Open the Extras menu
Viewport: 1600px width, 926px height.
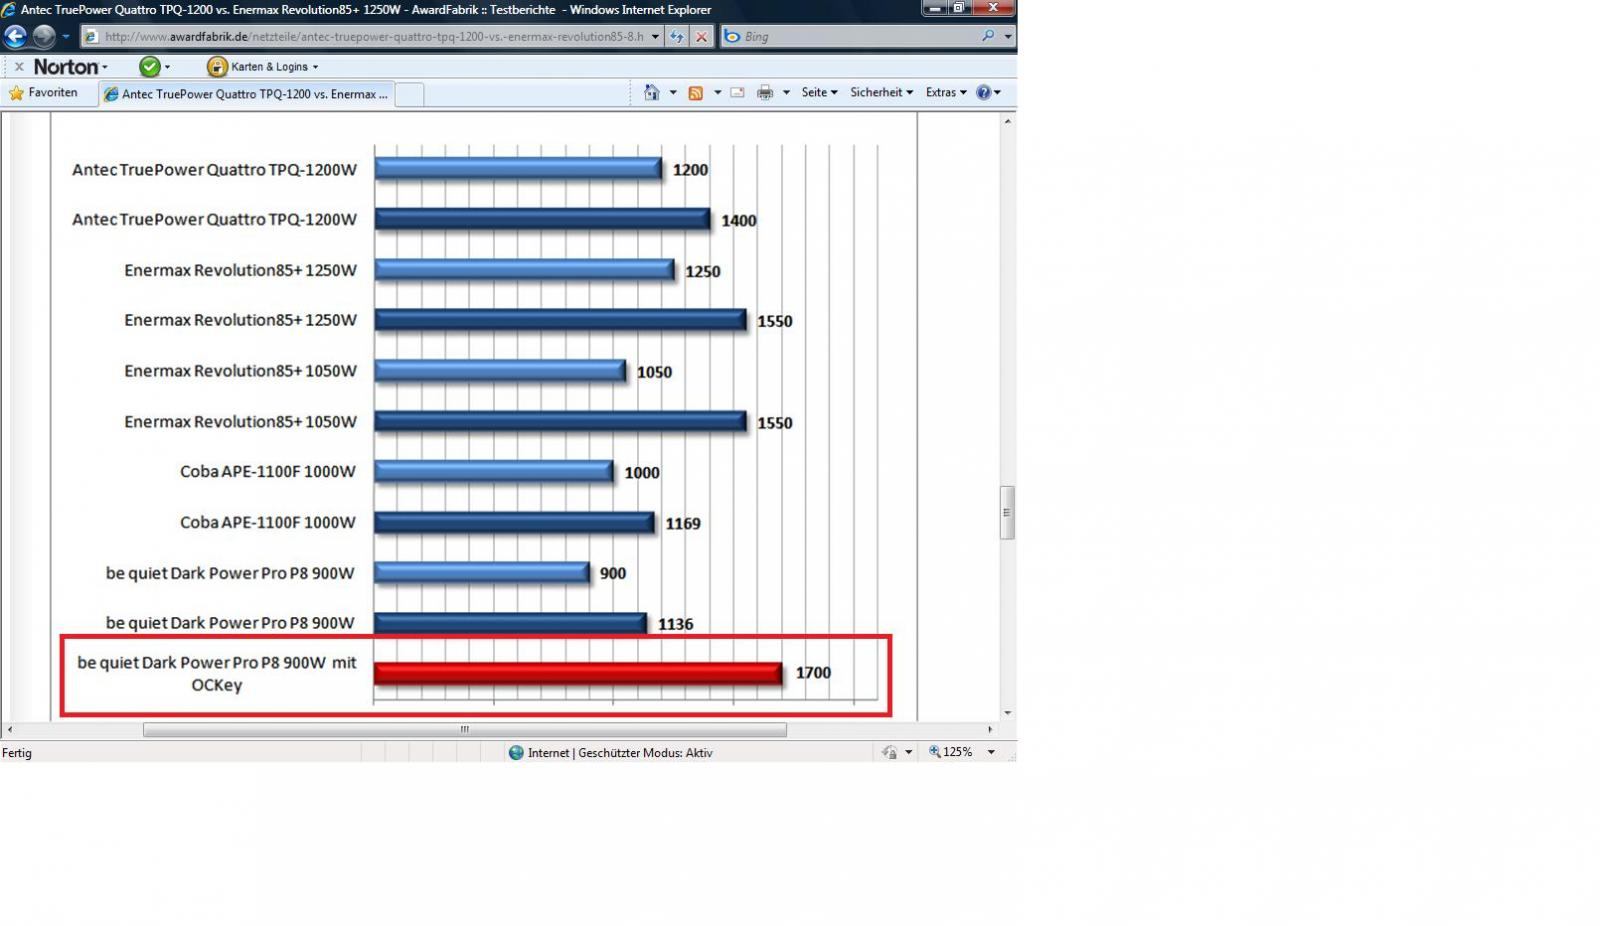(x=946, y=93)
